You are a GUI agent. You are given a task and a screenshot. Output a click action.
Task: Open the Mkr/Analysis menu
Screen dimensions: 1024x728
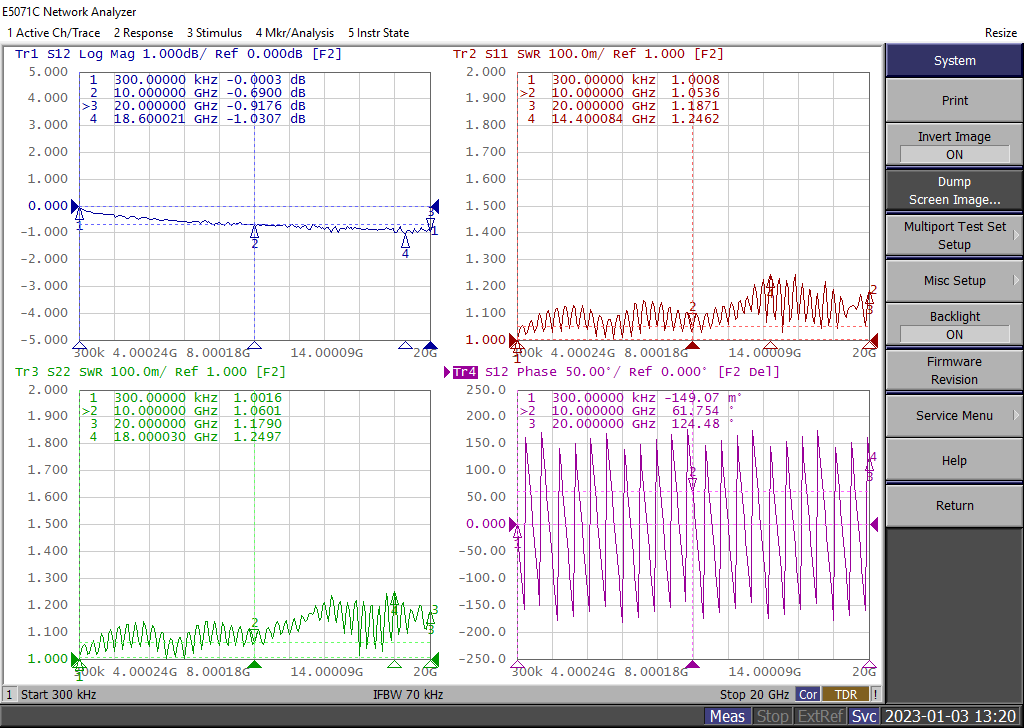294,33
